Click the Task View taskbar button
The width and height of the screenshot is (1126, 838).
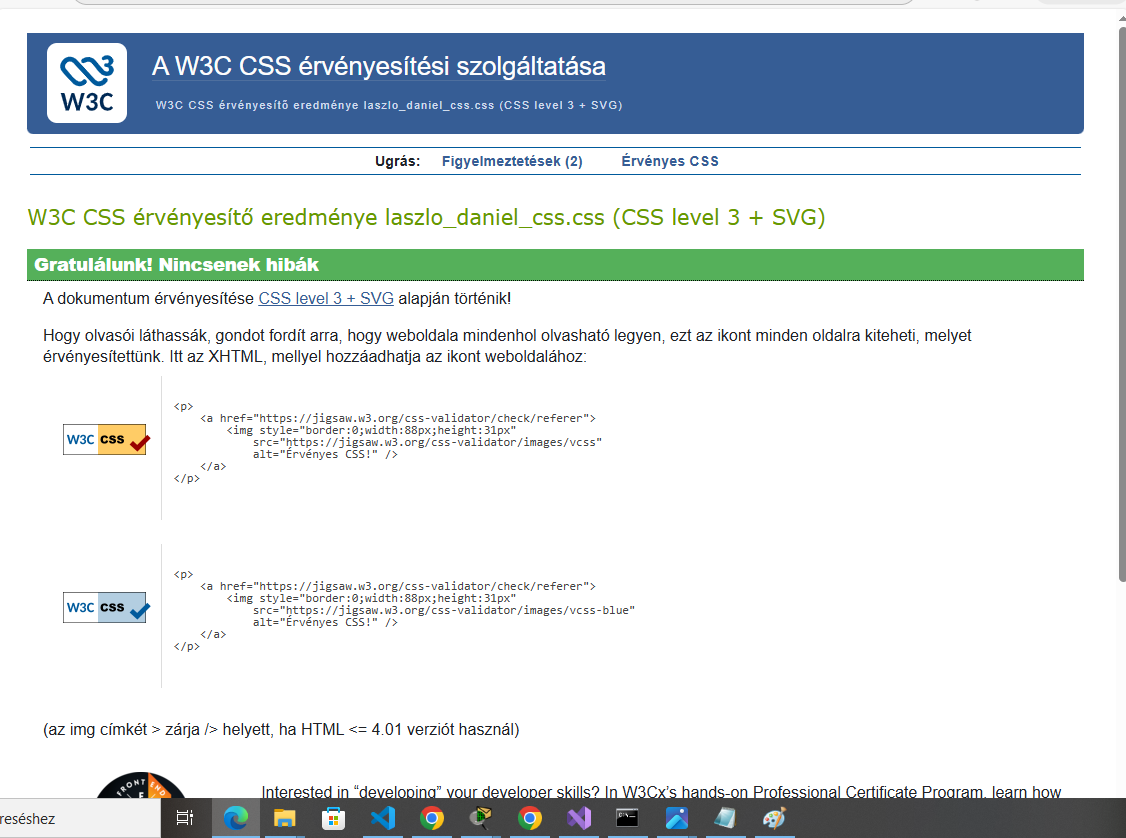pyautogui.click(x=185, y=818)
